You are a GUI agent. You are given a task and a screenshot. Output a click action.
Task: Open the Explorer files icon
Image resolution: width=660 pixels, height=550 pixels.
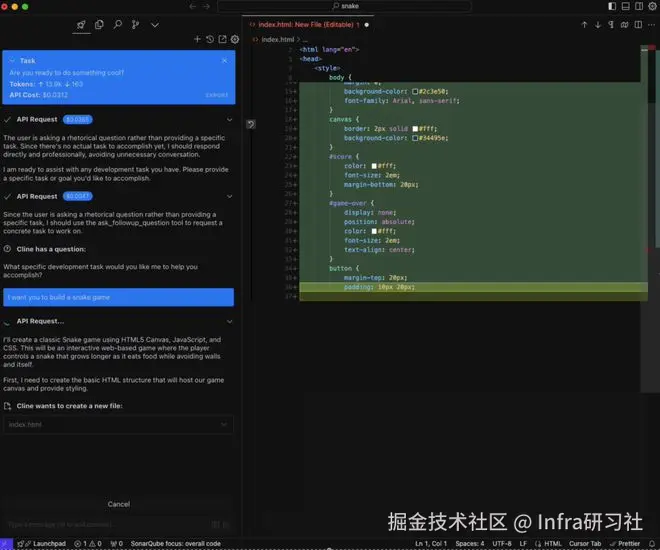coord(99,25)
